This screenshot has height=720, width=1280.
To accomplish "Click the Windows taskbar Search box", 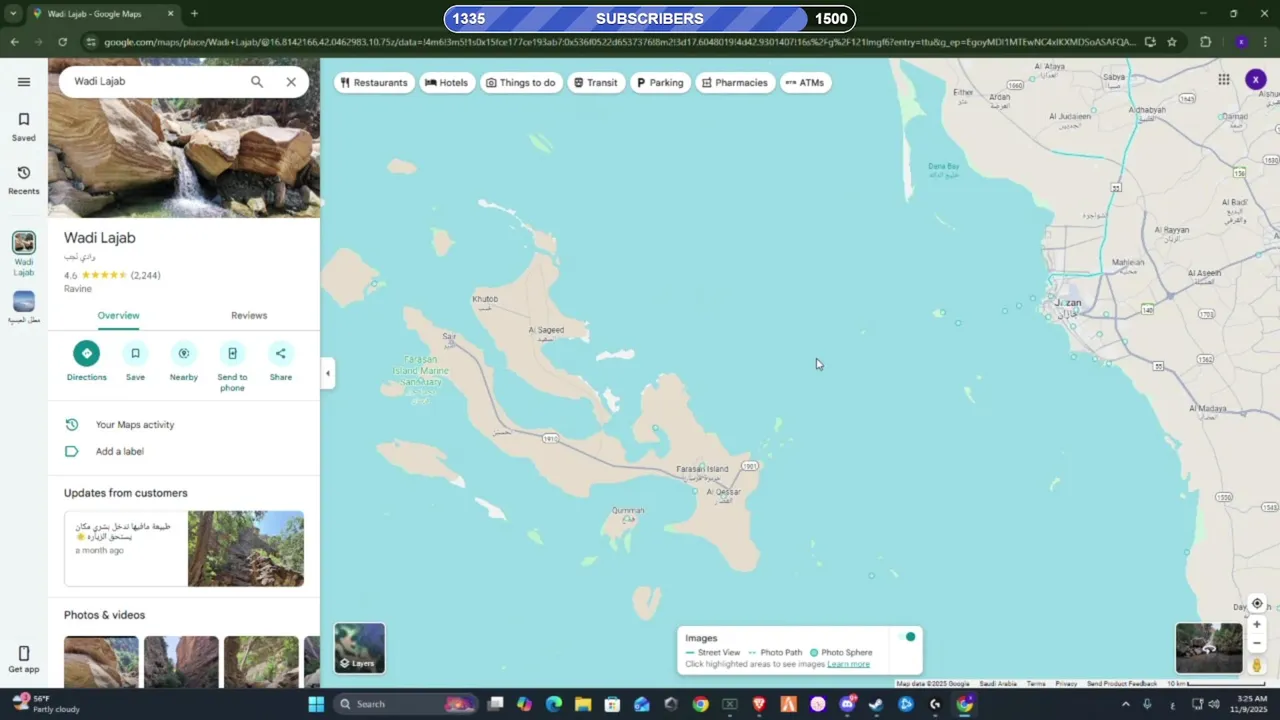I will pos(405,704).
